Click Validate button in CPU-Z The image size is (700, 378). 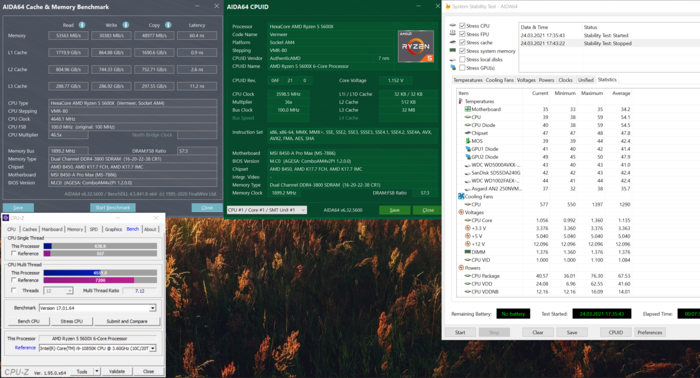(x=117, y=371)
